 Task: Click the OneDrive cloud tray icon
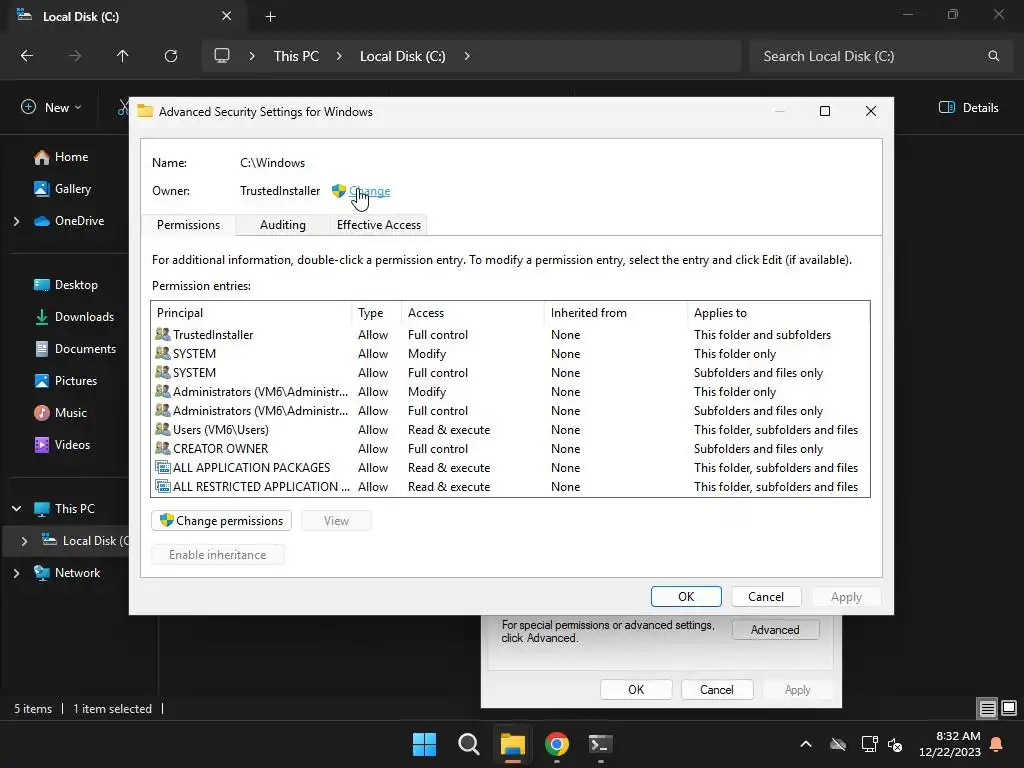[x=838, y=744]
